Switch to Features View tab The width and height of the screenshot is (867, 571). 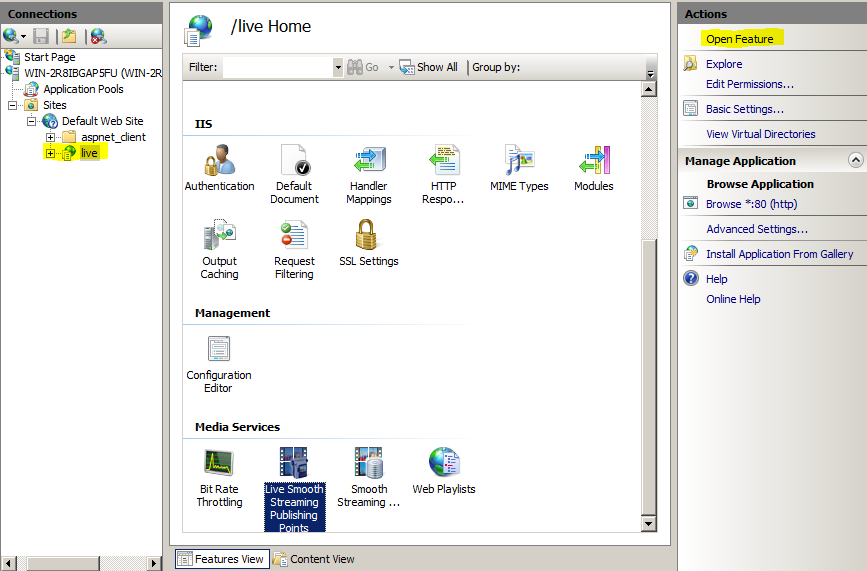point(222,559)
